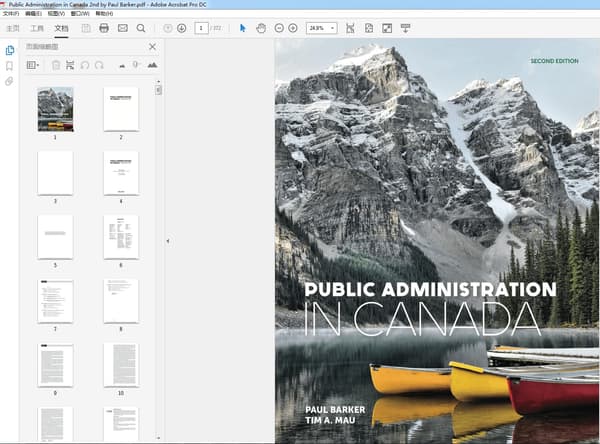Select page 2 thumbnail

121,109
